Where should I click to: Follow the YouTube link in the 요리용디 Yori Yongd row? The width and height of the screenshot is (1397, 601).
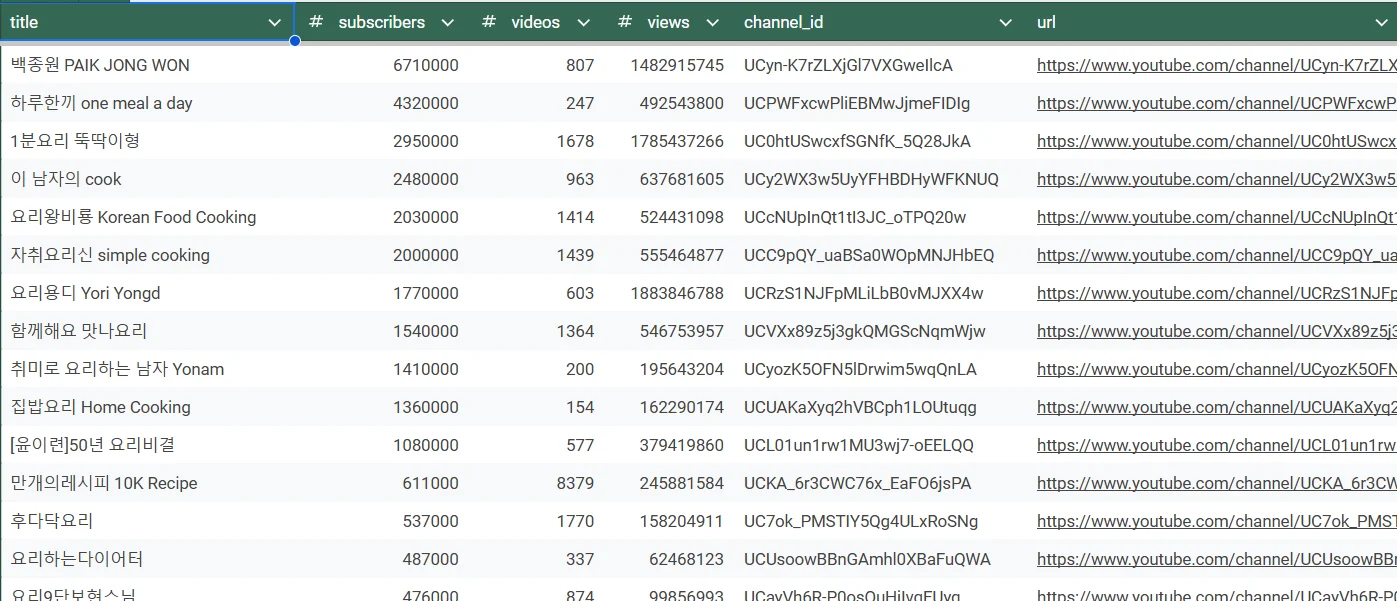coord(1216,293)
